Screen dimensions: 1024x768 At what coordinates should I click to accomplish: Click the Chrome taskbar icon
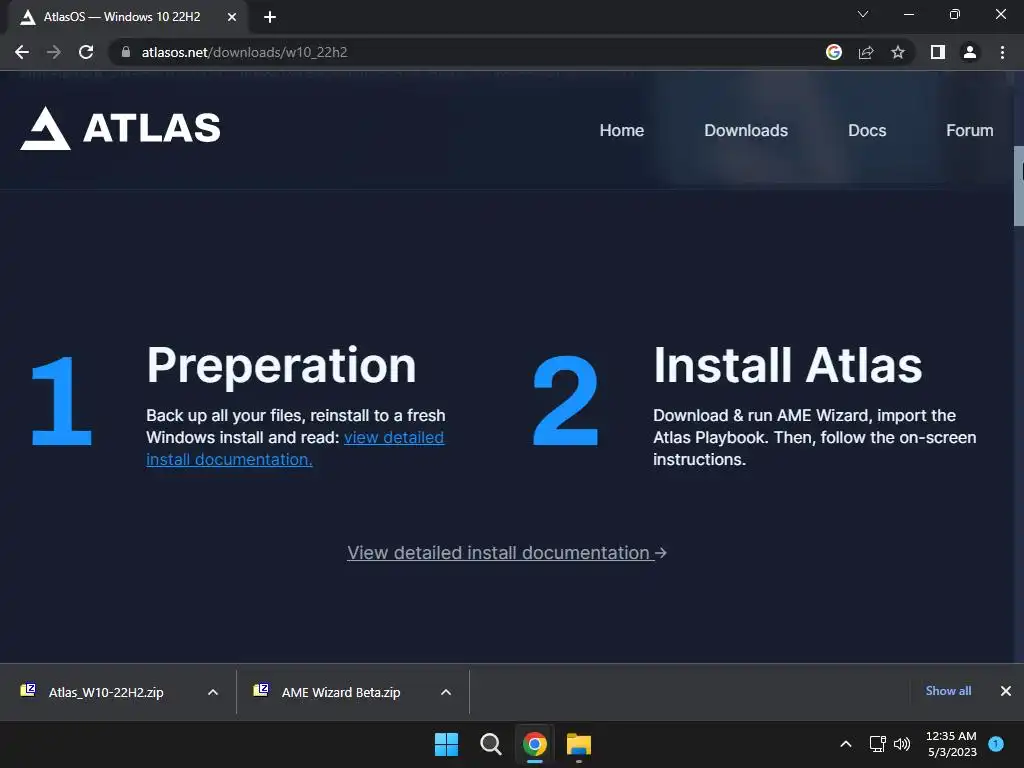point(535,744)
